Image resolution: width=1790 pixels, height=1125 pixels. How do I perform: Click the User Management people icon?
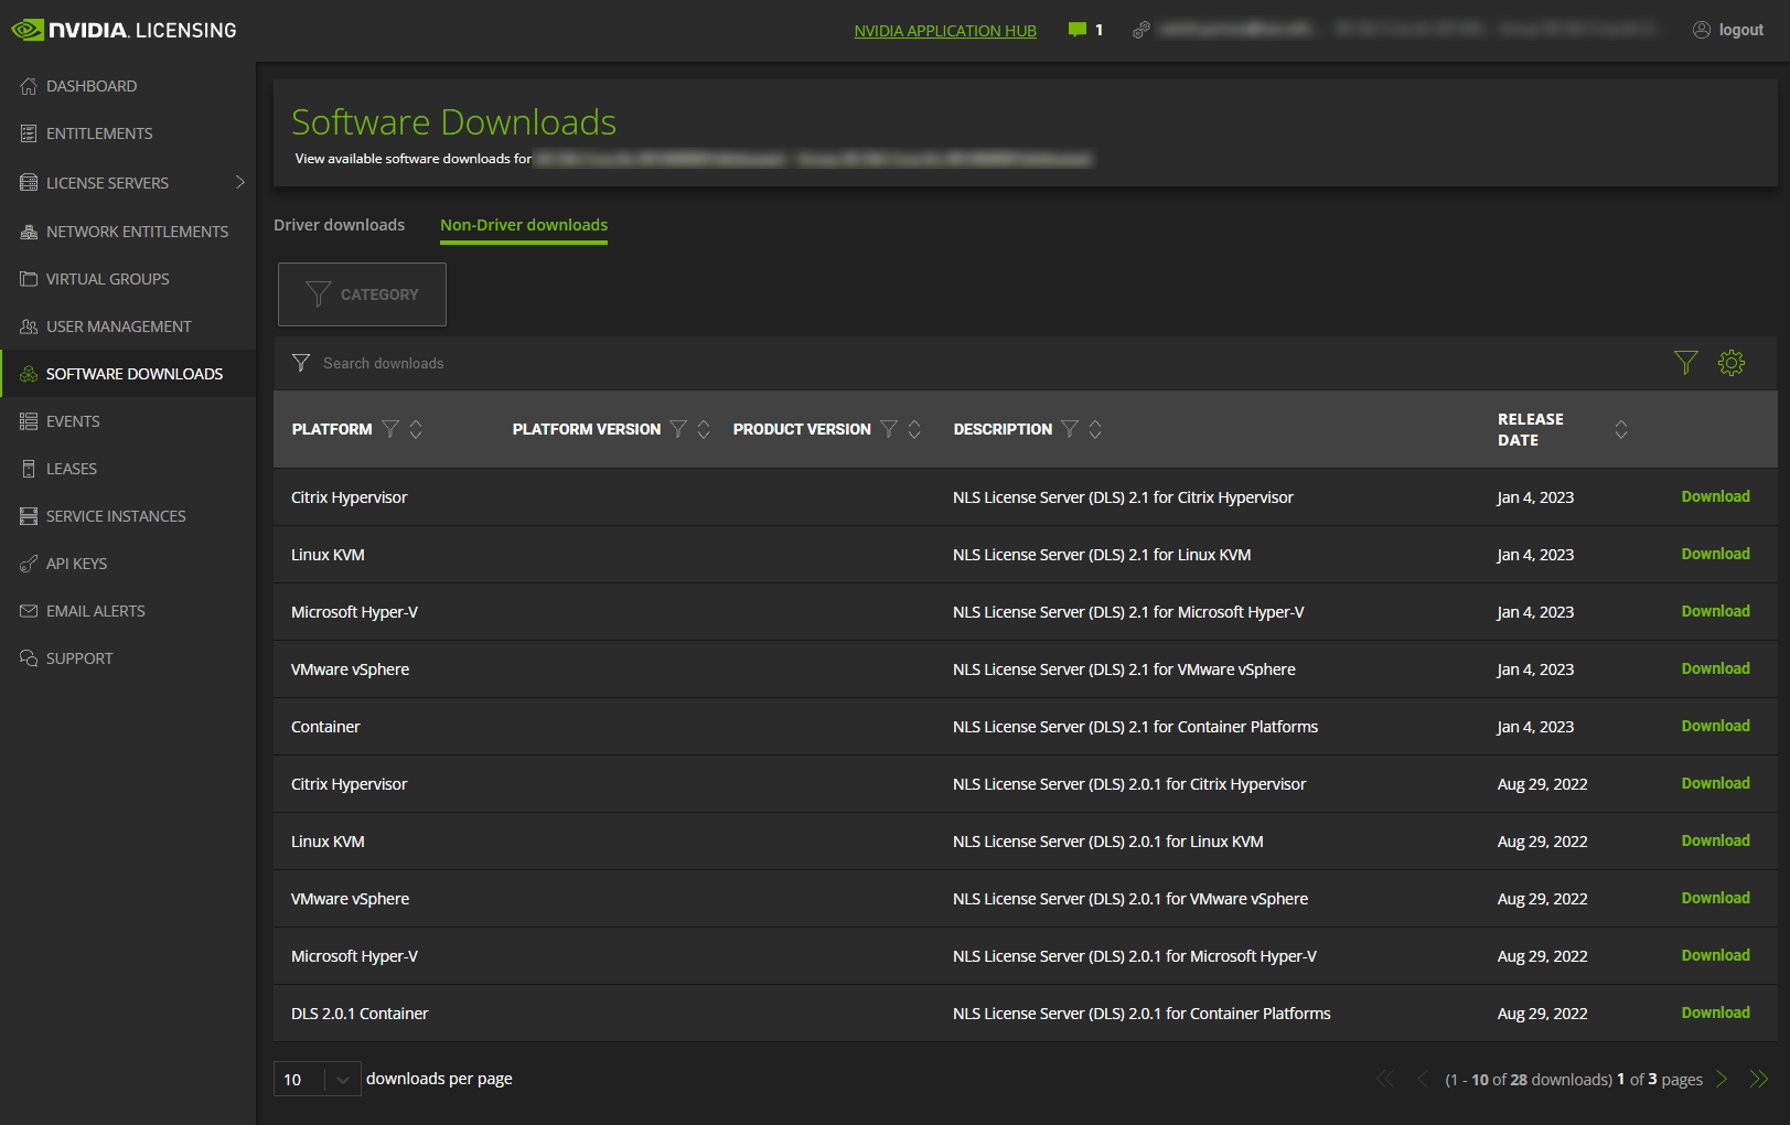28,326
